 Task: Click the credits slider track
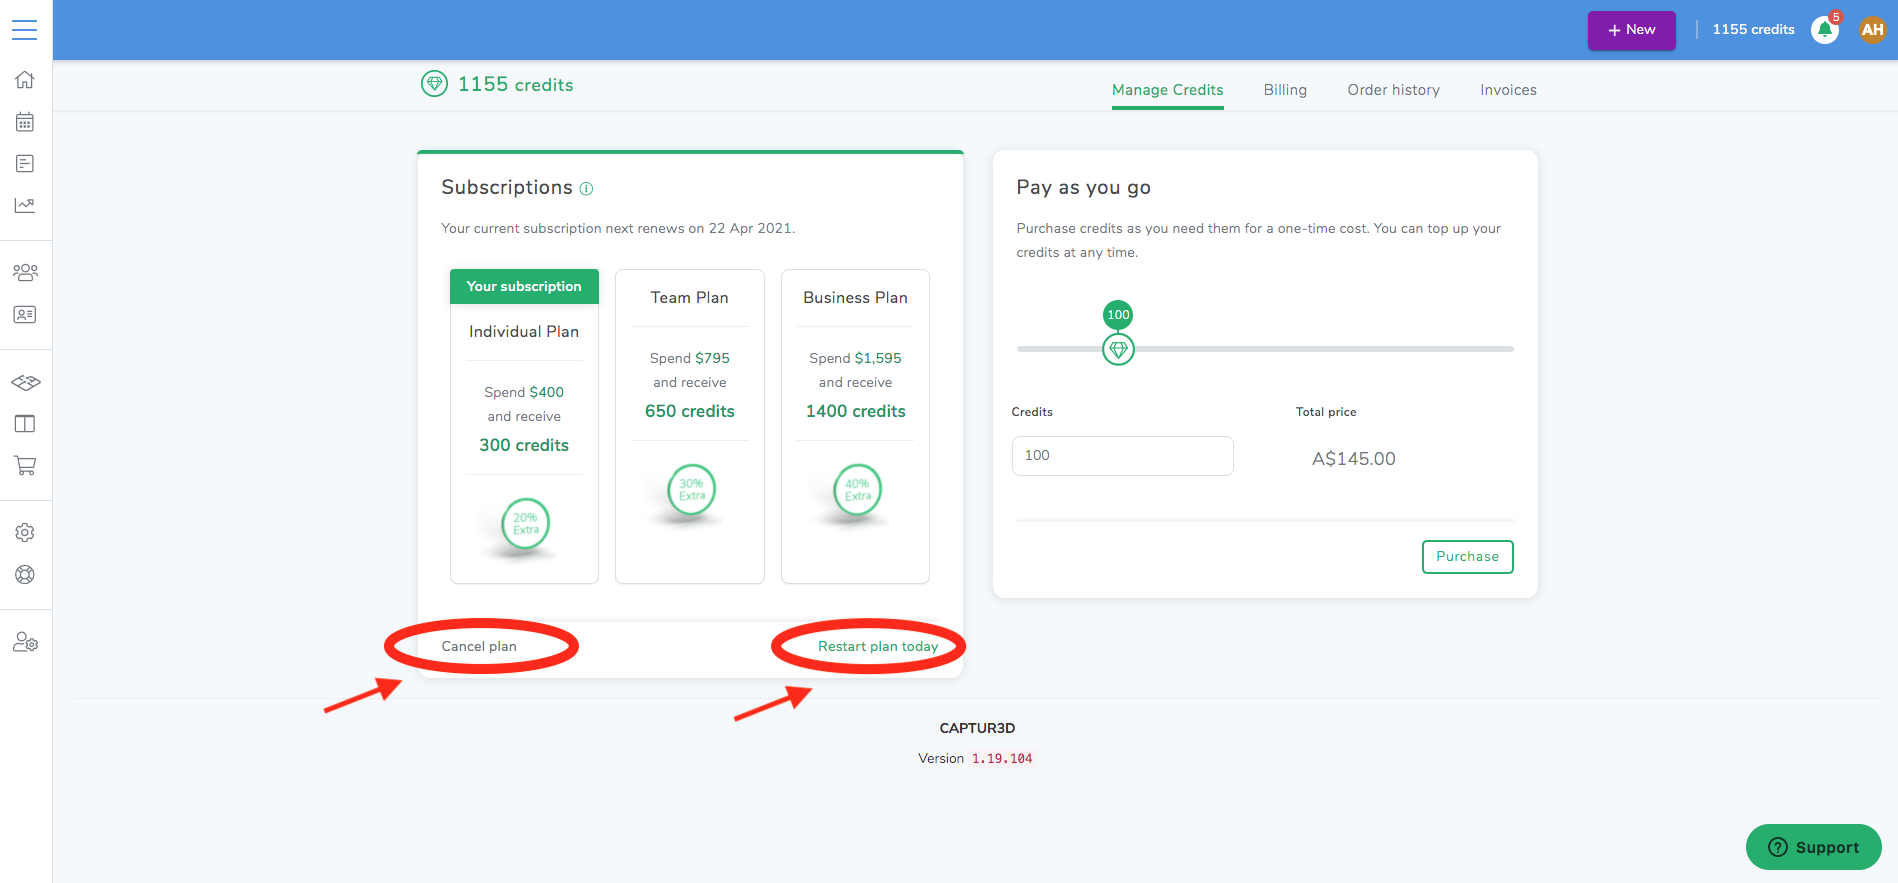click(1265, 349)
